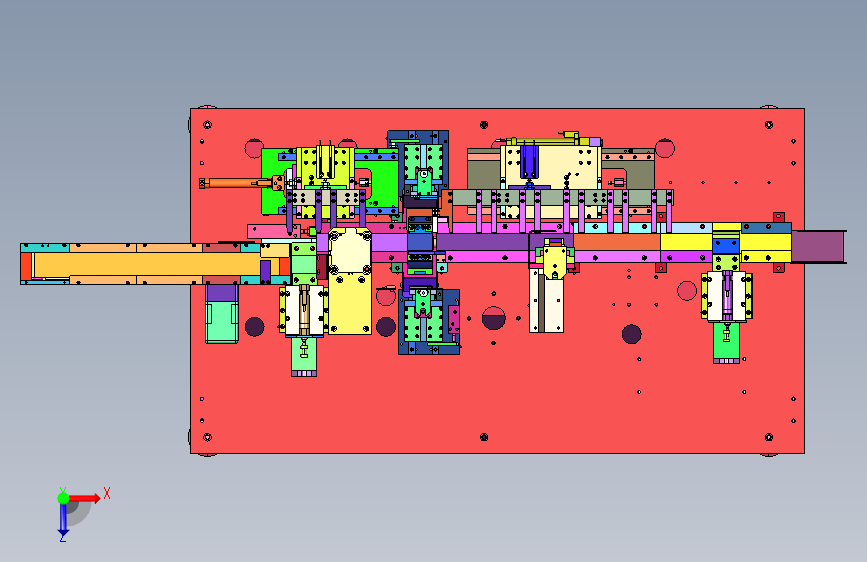Select the green block under far-right cylinder
Viewport: 867px width, 562px height.
[727, 342]
